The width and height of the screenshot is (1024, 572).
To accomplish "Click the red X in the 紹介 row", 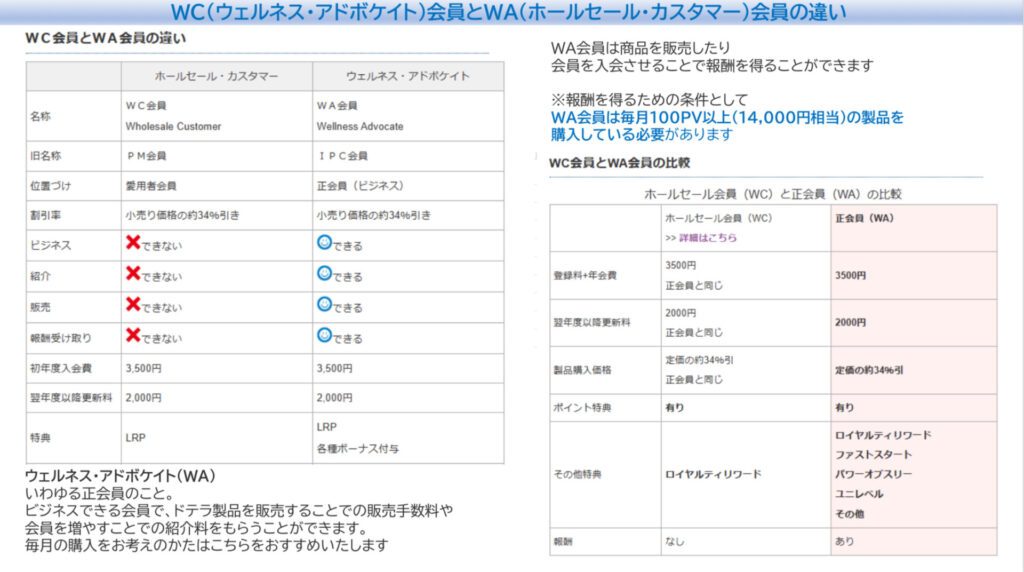I will tap(132, 273).
